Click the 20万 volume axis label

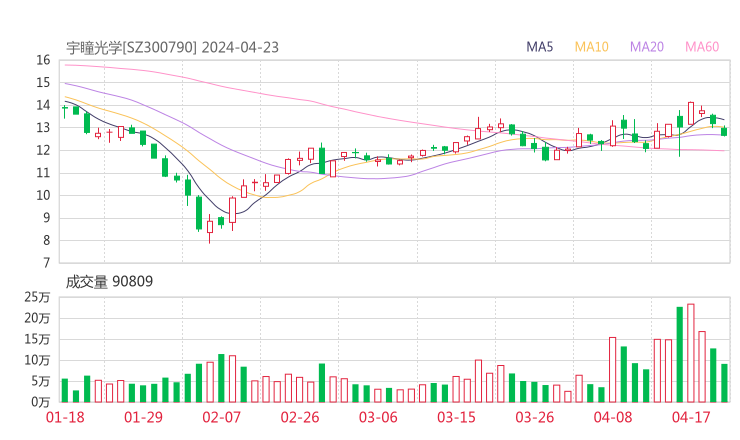(37, 319)
